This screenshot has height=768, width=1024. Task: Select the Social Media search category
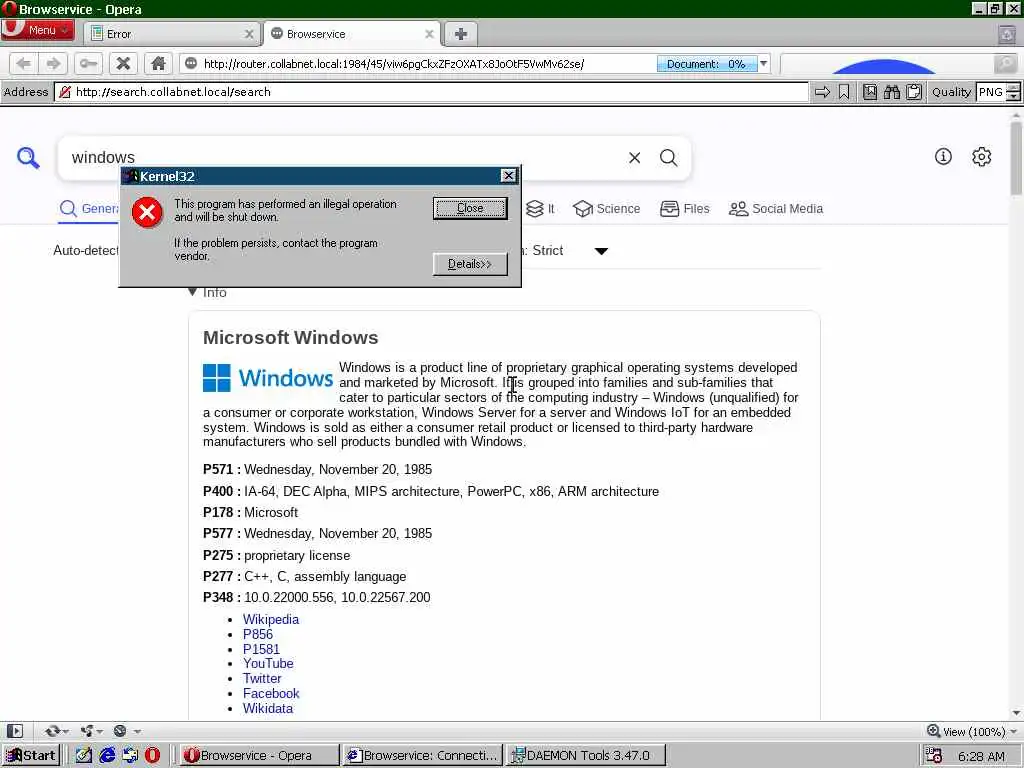point(776,209)
